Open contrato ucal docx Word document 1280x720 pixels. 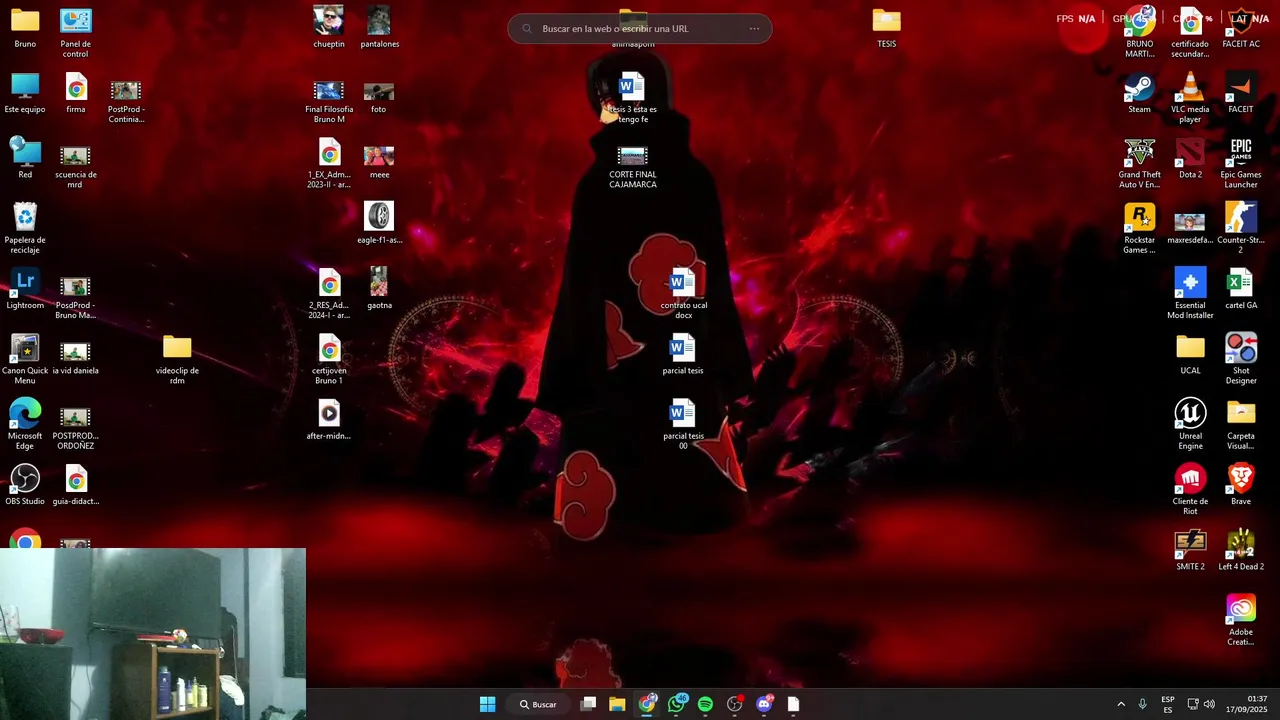click(683, 294)
